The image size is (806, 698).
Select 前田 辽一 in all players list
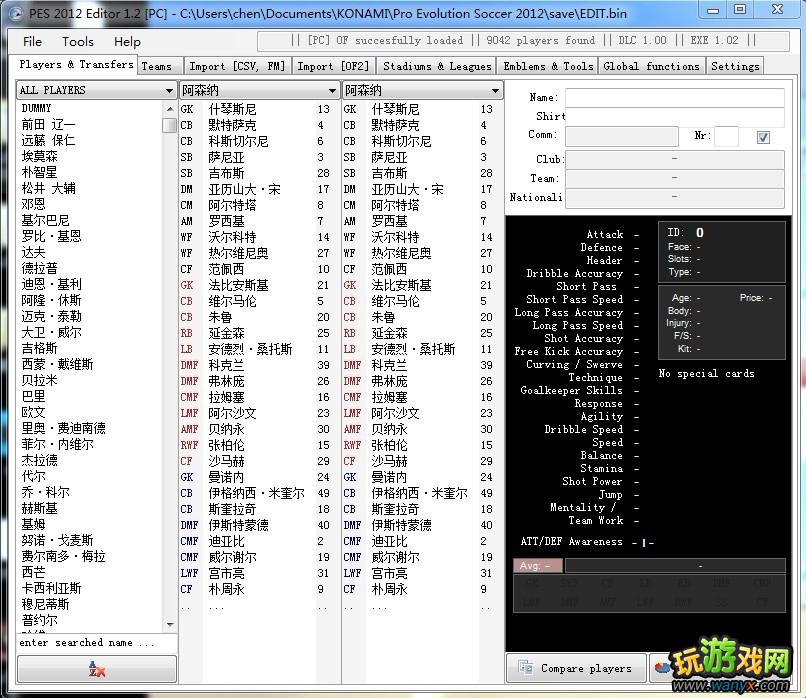[48, 124]
